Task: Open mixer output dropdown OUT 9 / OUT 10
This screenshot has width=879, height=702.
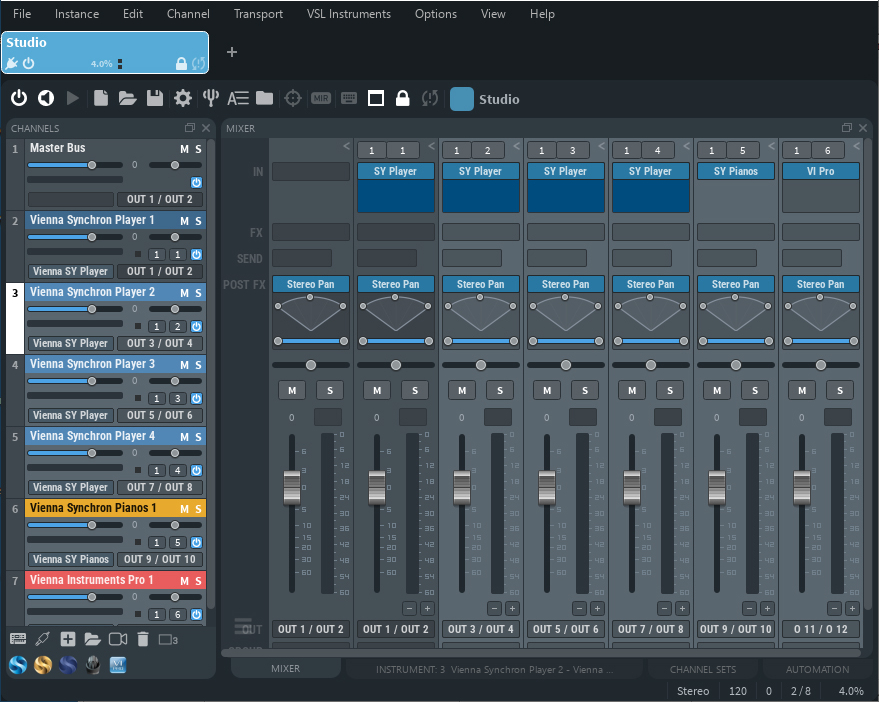Action: tap(735, 629)
